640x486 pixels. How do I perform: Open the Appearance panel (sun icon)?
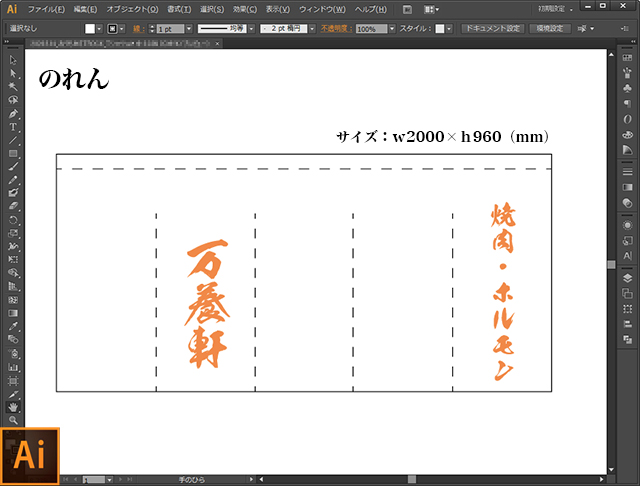coord(627,225)
